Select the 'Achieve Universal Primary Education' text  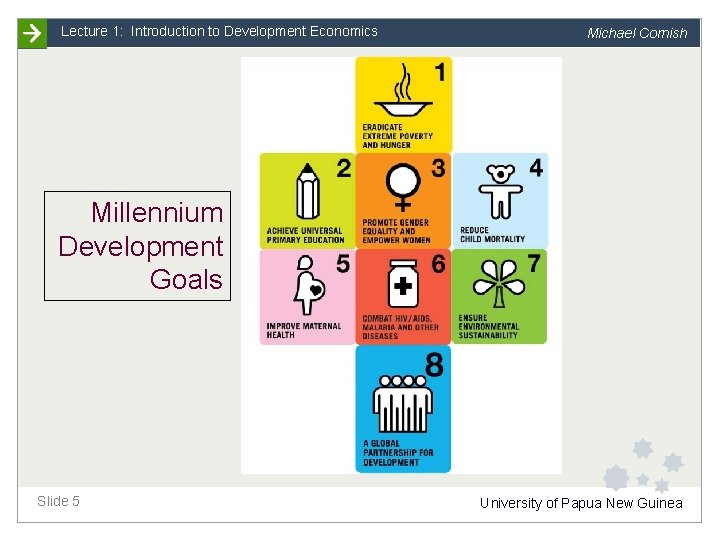[305, 235]
